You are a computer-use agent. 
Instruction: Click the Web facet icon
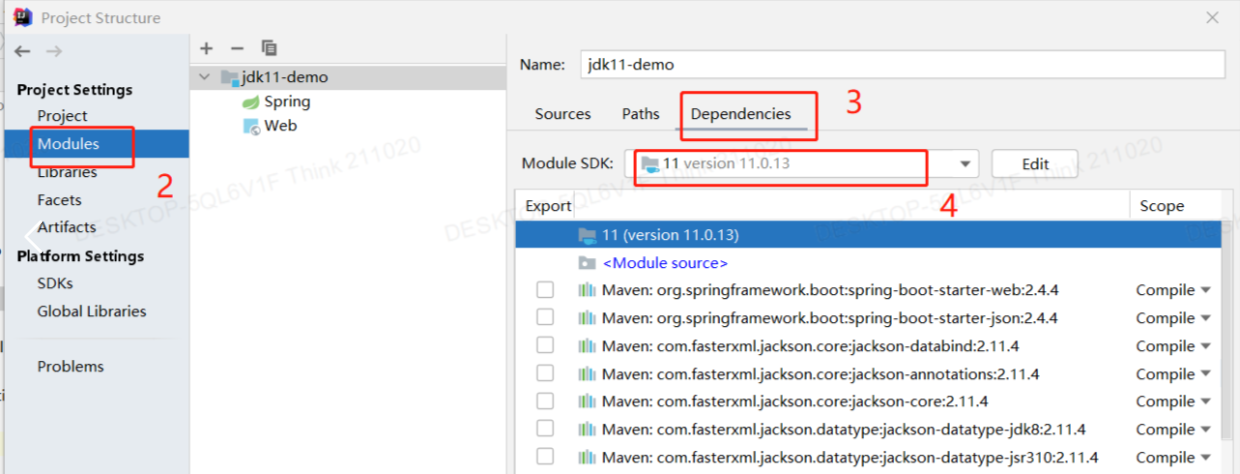(251, 126)
